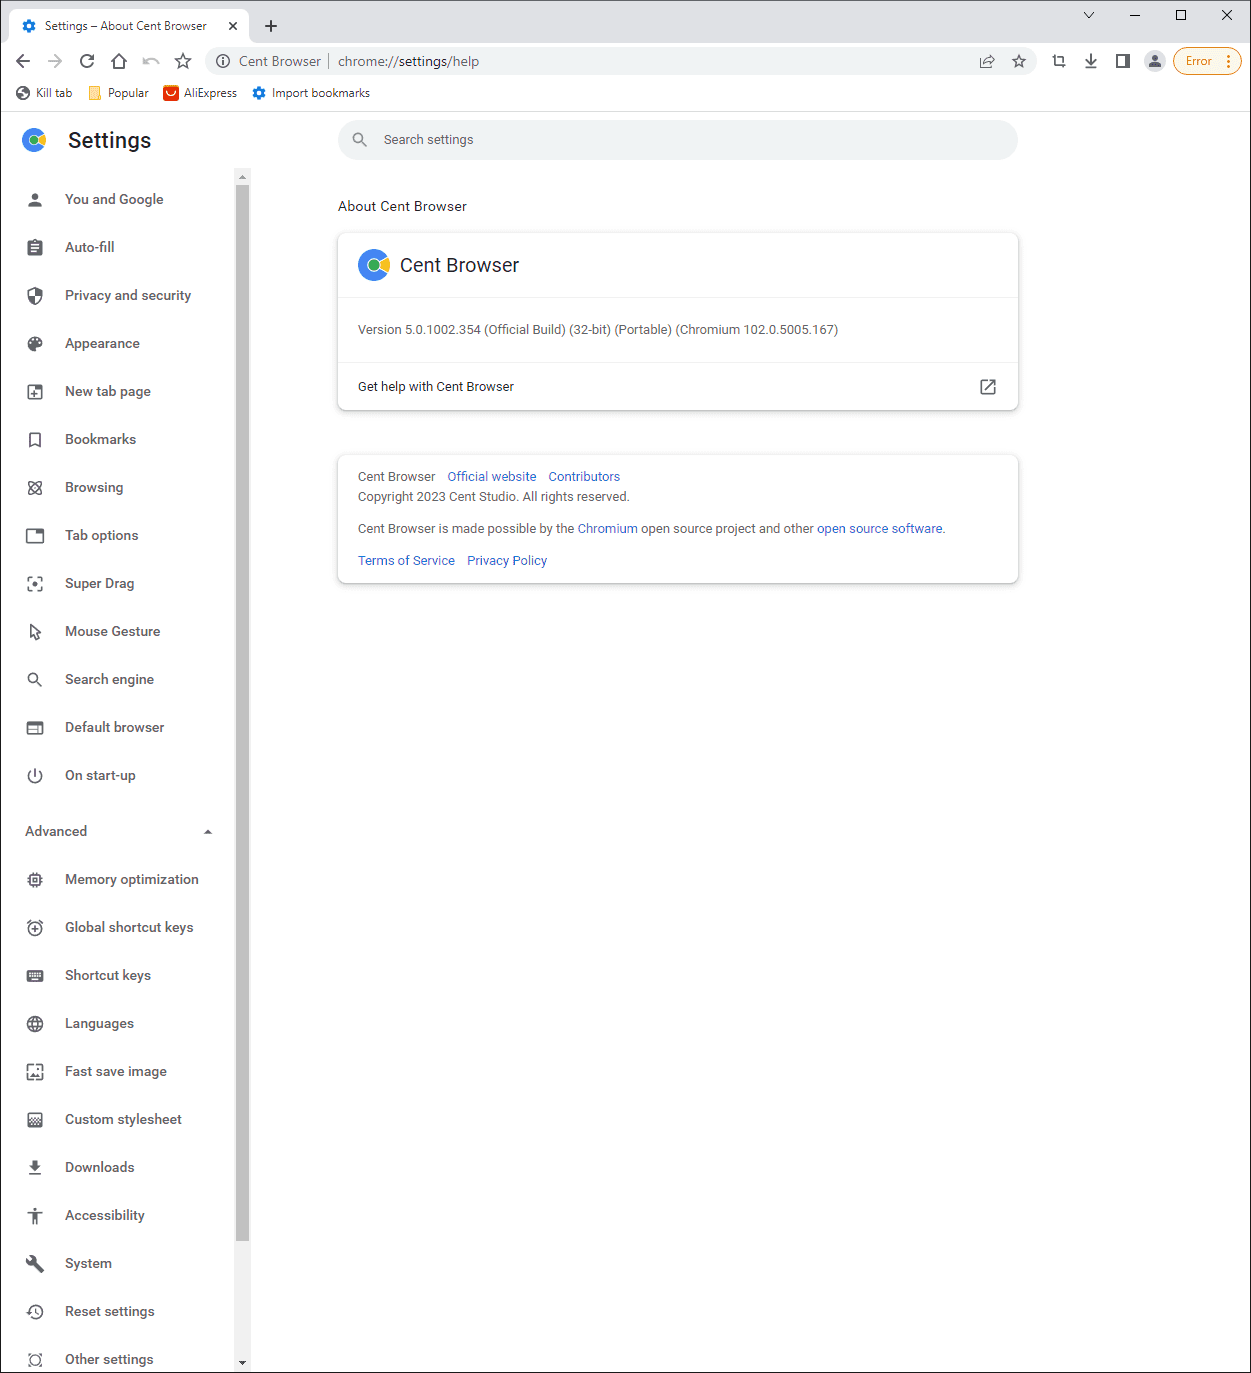Viewport: 1251px width, 1373px height.
Task: Click the Global shortcut keys icon
Action: [x=35, y=928]
